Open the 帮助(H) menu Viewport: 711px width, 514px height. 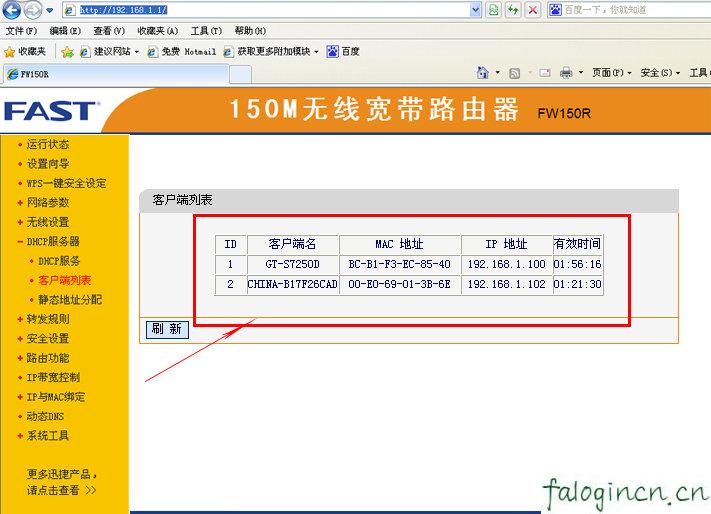pyautogui.click(x=250, y=31)
